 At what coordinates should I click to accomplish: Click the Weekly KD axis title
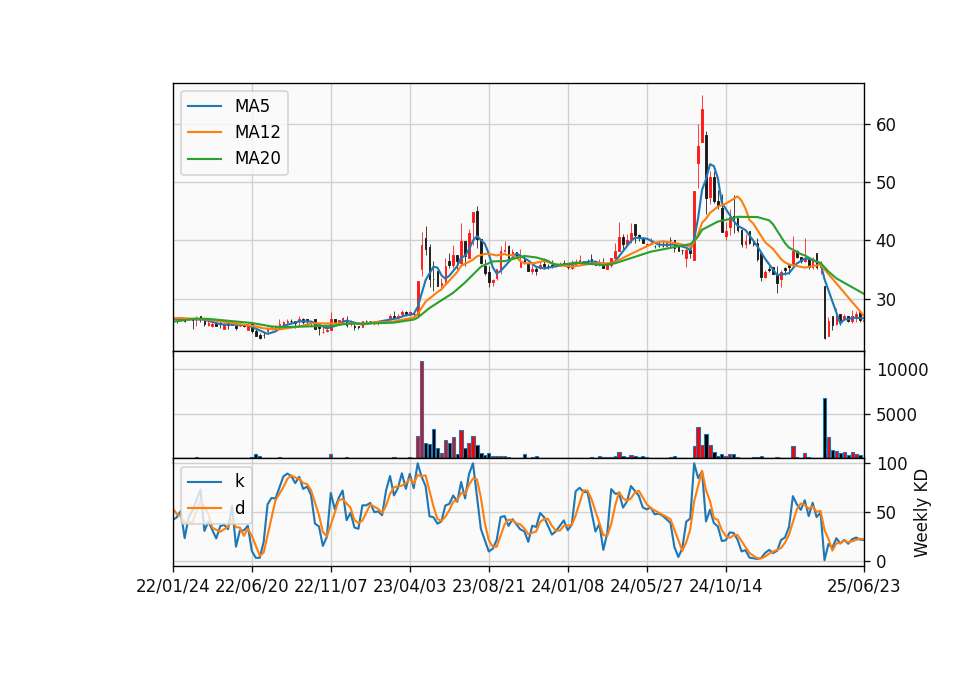point(921,513)
